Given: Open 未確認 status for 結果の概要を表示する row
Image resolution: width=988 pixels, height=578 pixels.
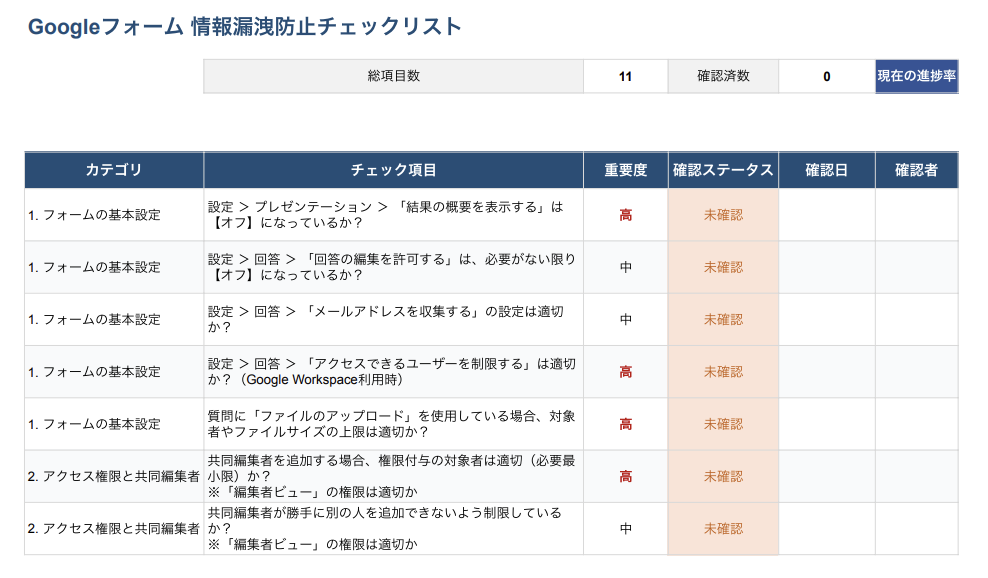Looking at the screenshot, I should (x=723, y=215).
